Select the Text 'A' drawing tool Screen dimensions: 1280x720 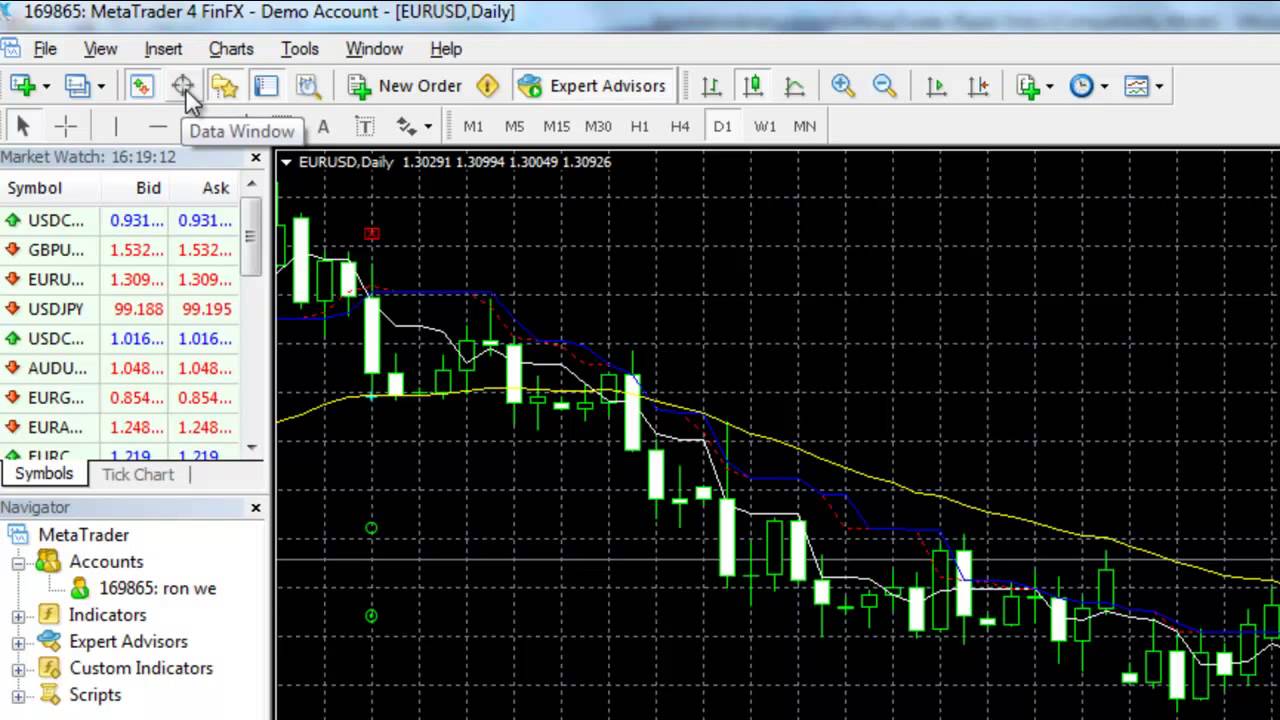323,126
